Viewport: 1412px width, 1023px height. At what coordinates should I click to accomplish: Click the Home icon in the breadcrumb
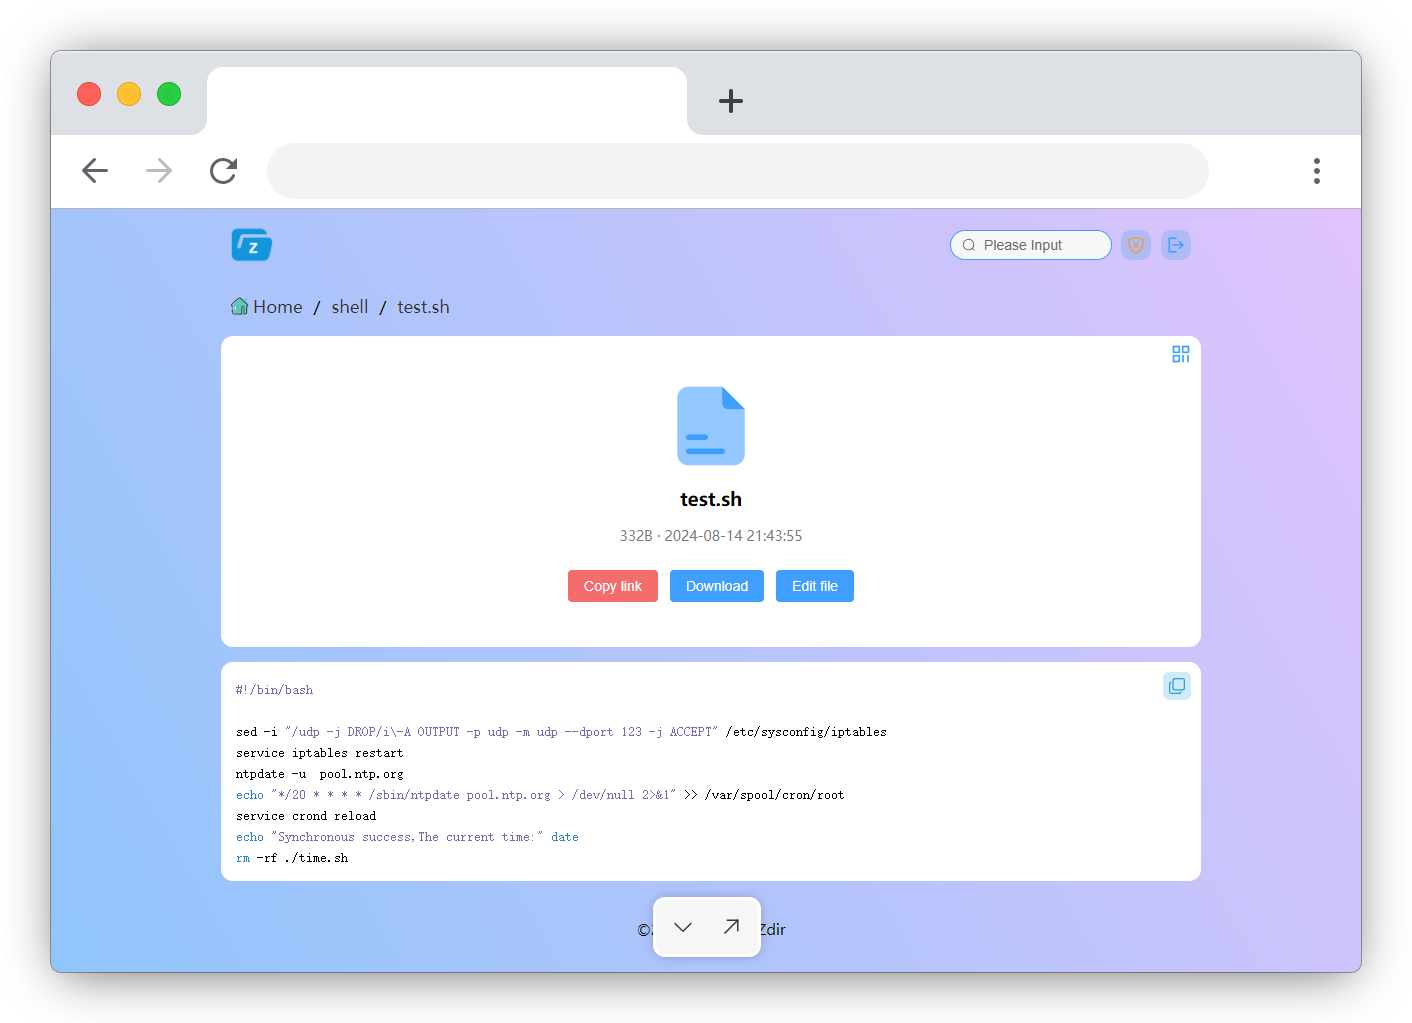pos(239,306)
